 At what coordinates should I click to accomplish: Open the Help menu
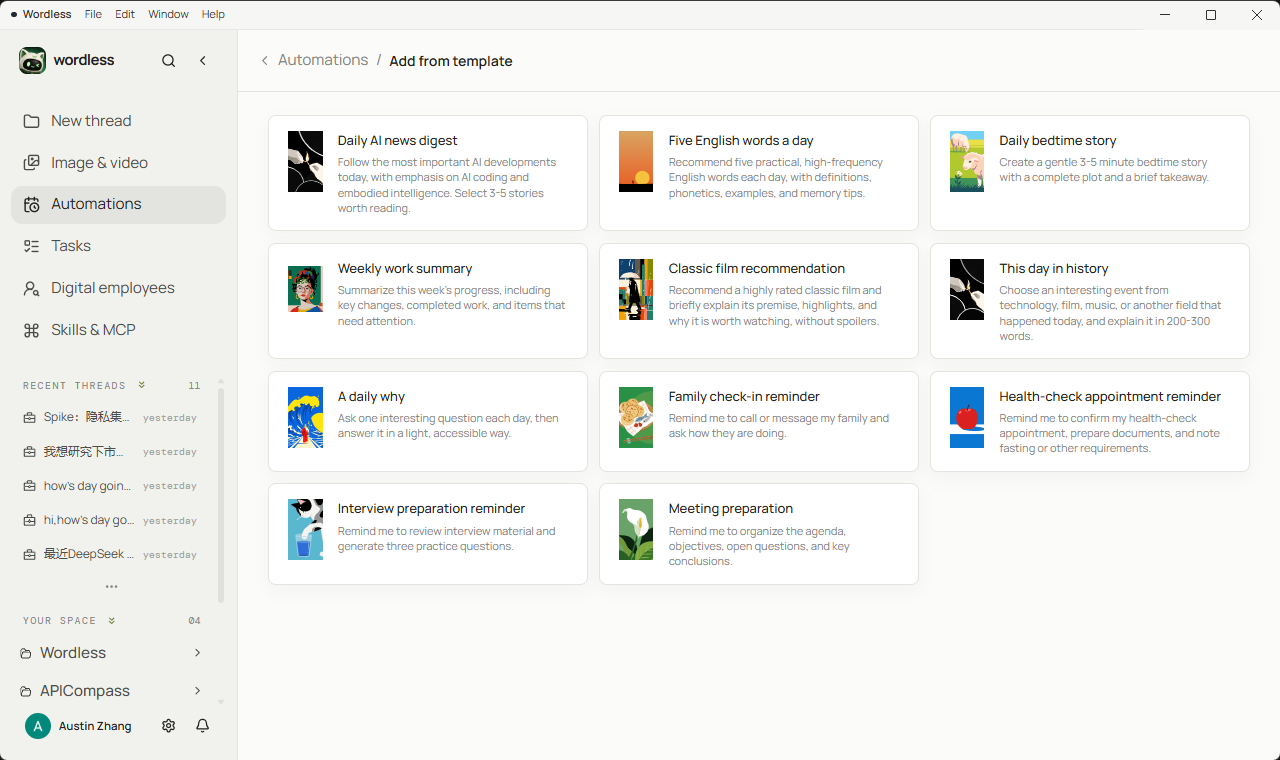pyautogui.click(x=213, y=15)
